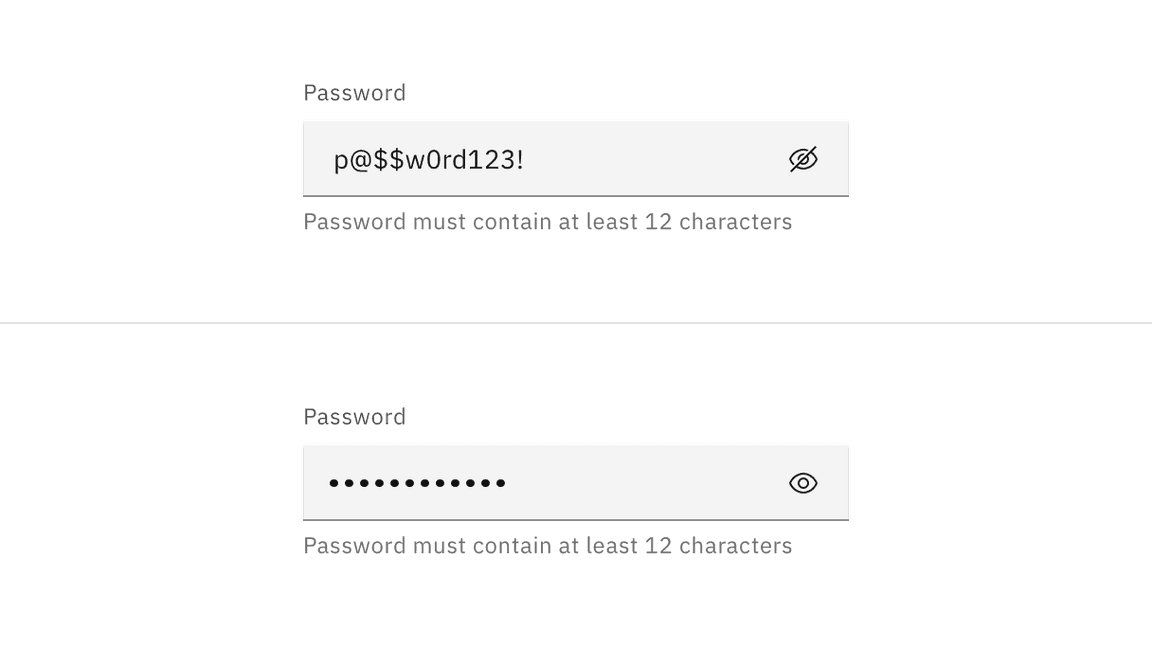Click empty area between masked dots and eye icon
This screenshot has width=1152, height=648.
647,483
